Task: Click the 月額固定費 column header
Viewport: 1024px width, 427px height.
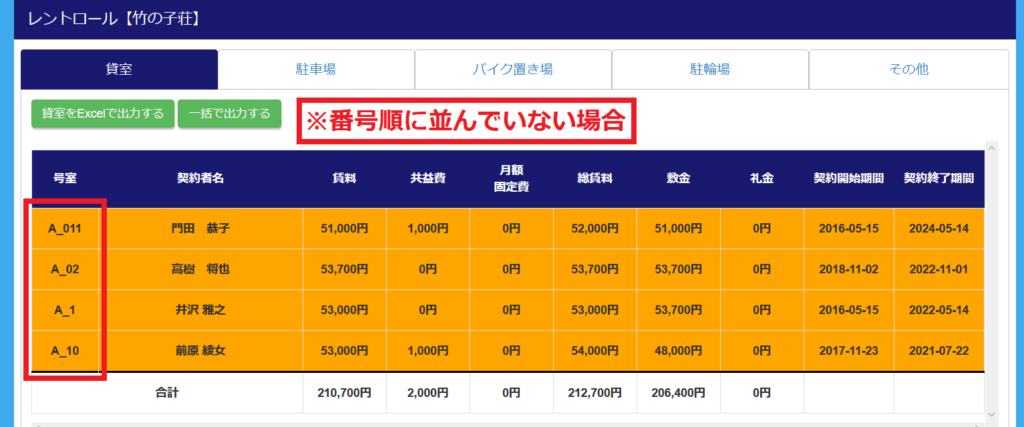Action: [x=511, y=179]
